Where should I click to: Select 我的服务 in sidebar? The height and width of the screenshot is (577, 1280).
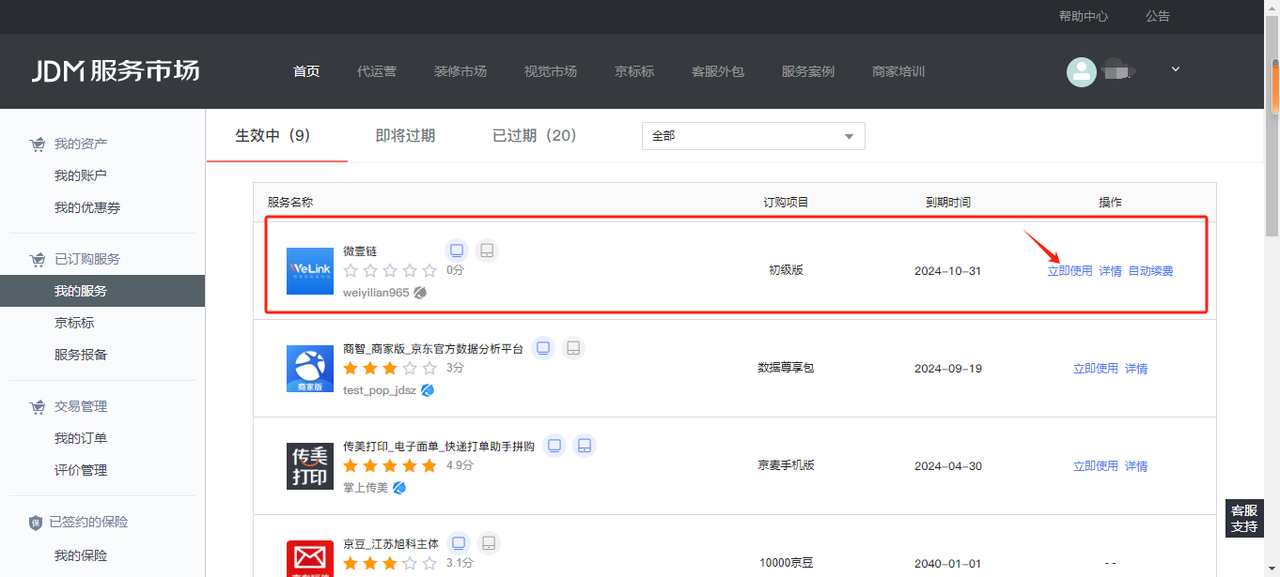pyautogui.click(x=102, y=291)
